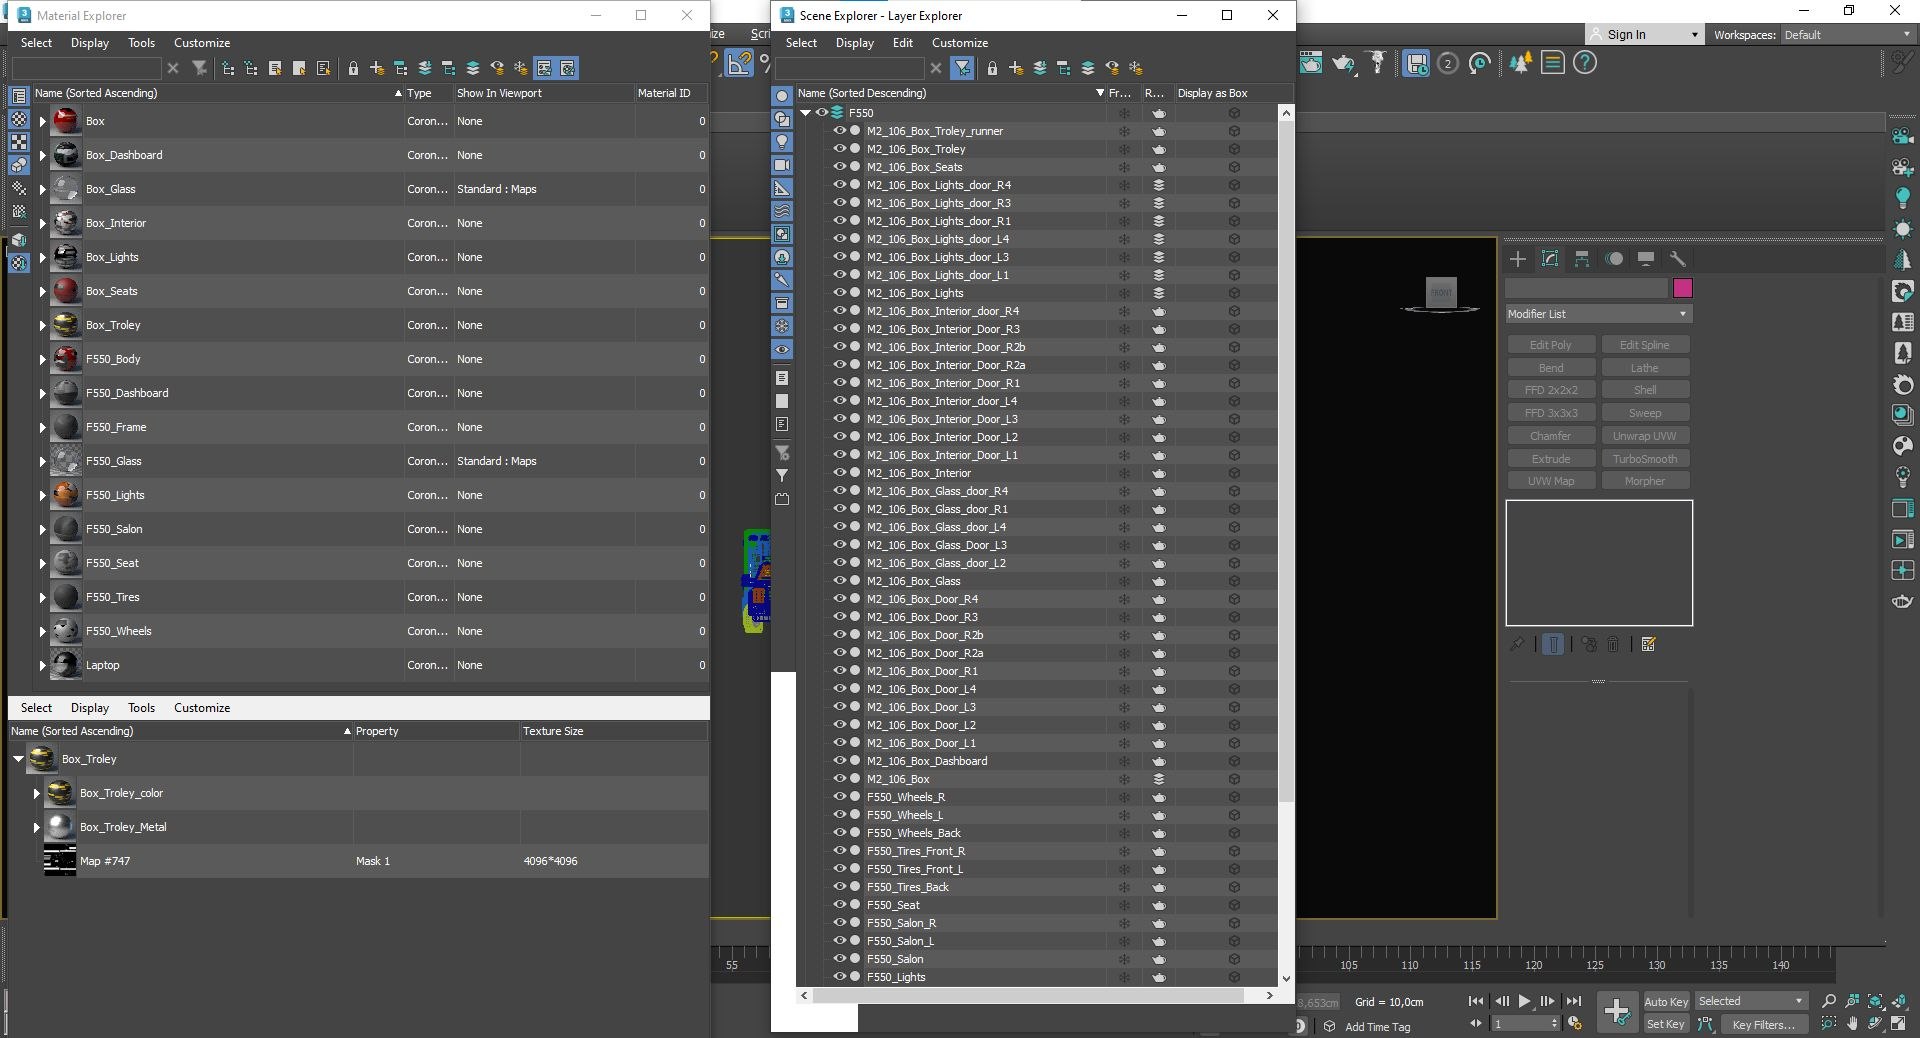1920x1038 pixels.
Task: Hide the M2_106_Box_Glass object
Action: (x=840, y=581)
